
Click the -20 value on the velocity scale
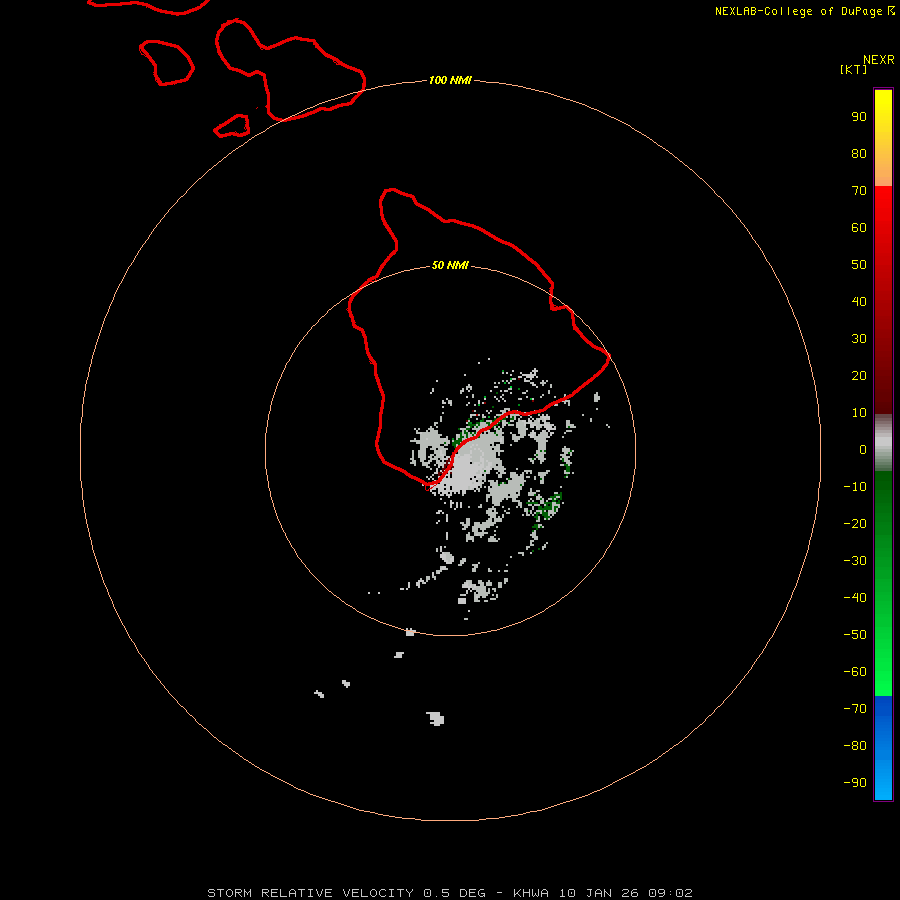pos(855,524)
